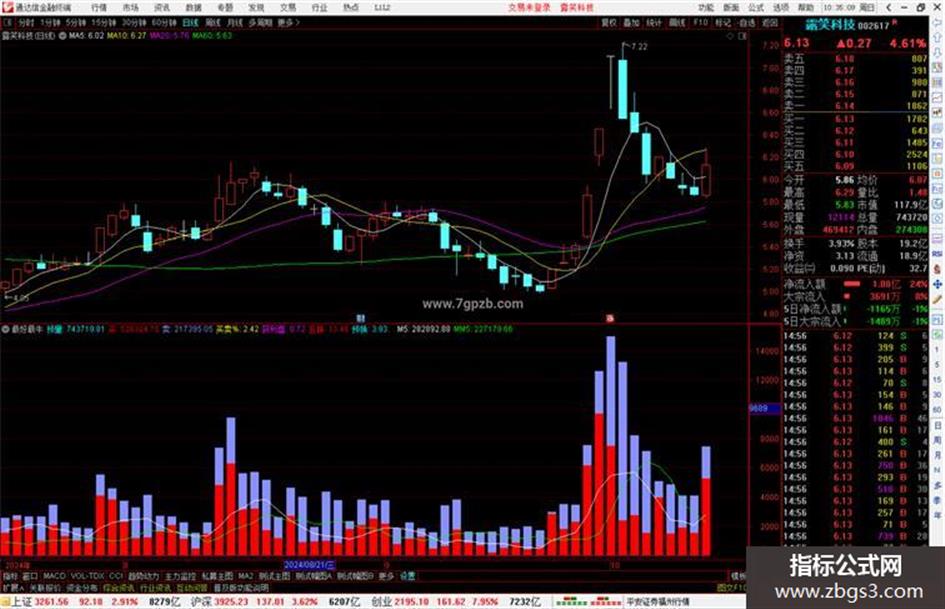This screenshot has width=945, height=609.
Task: Open the 公式 menu in title bar
Action: 756,7
